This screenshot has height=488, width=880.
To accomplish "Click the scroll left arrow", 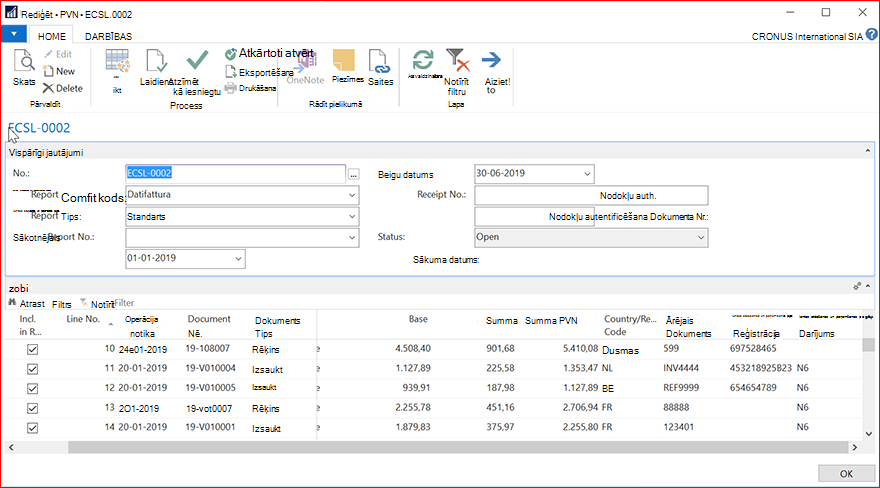I will (x=11, y=447).
